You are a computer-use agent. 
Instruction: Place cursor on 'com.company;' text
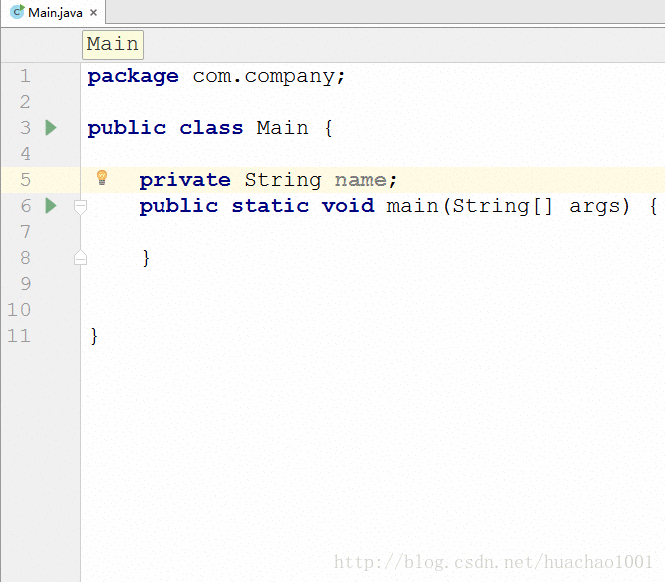click(x=269, y=77)
